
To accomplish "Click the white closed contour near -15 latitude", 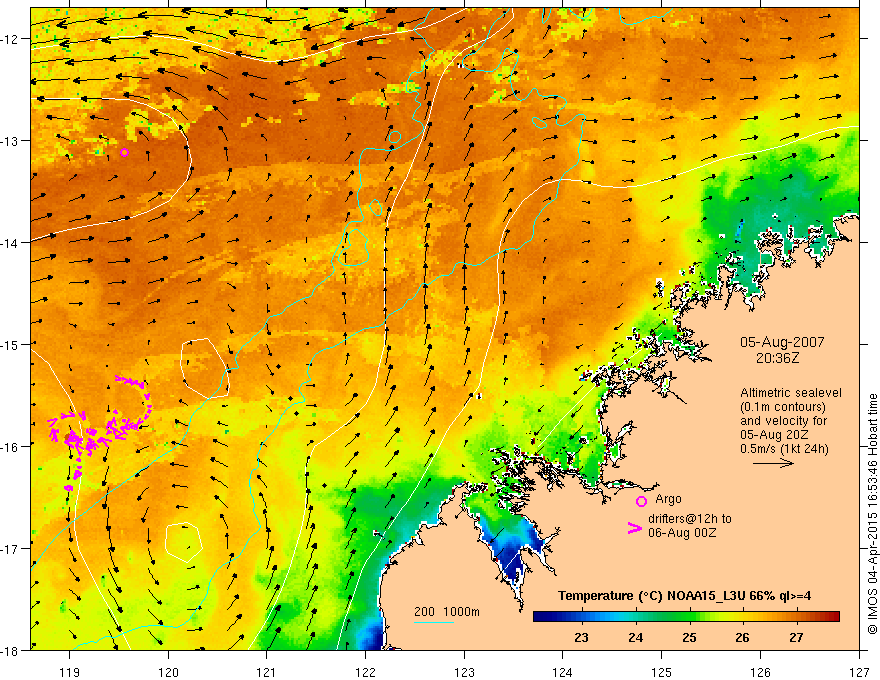I will (205, 367).
